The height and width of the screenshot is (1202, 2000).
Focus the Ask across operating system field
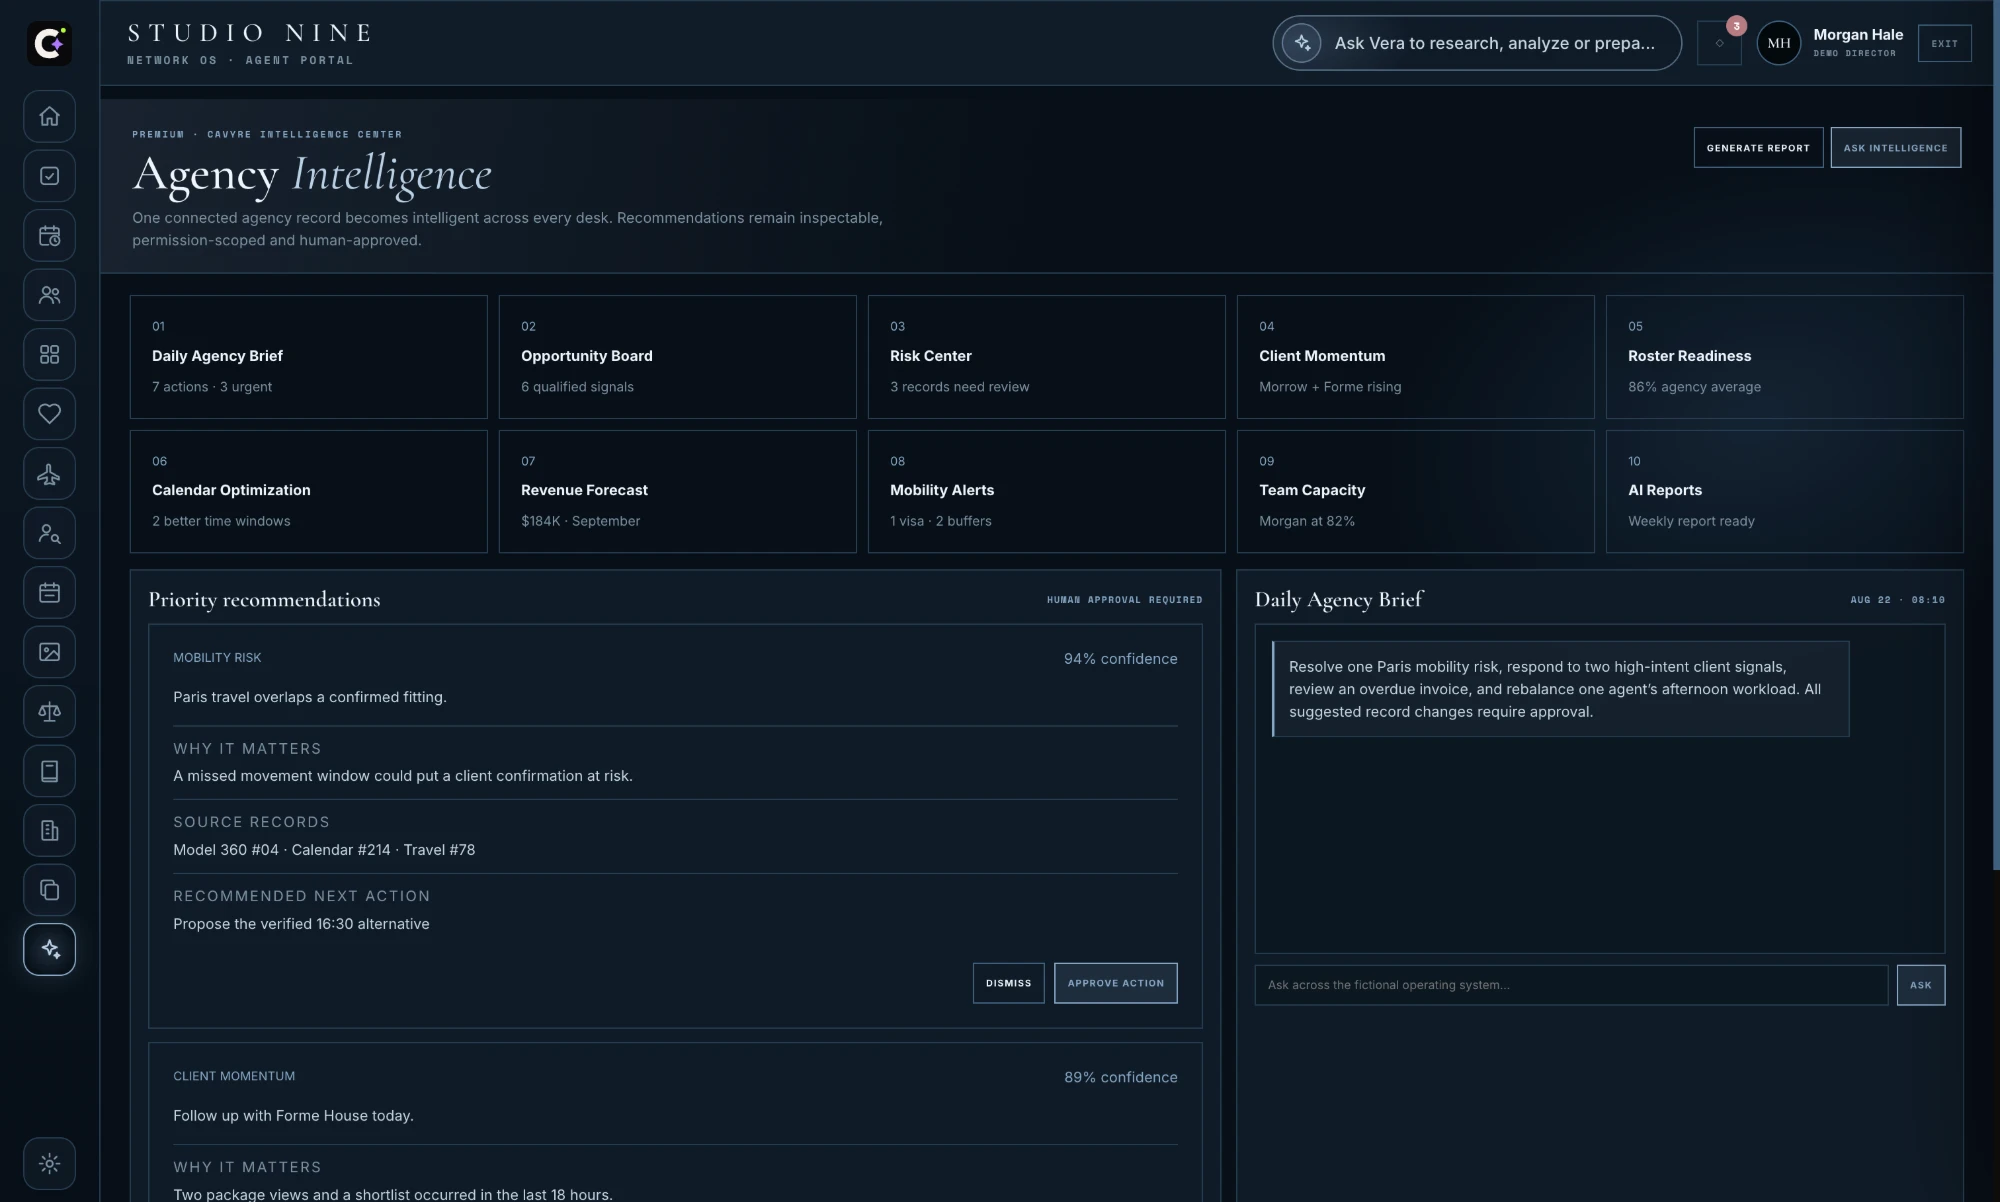click(1571, 985)
